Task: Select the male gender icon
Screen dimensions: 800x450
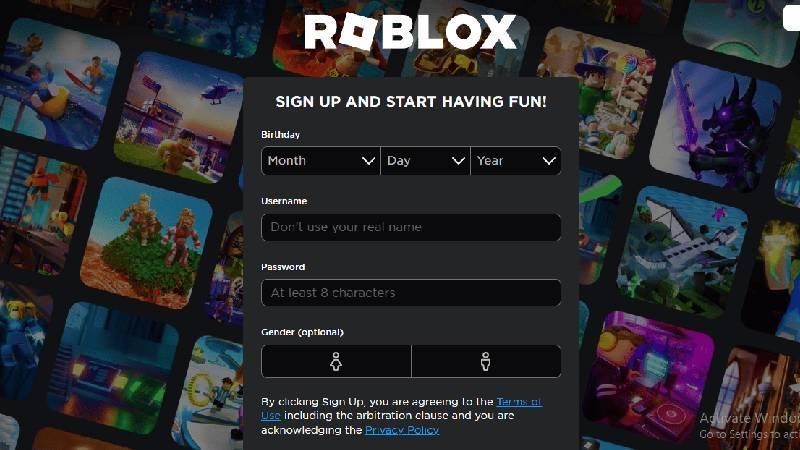Action: pos(486,361)
